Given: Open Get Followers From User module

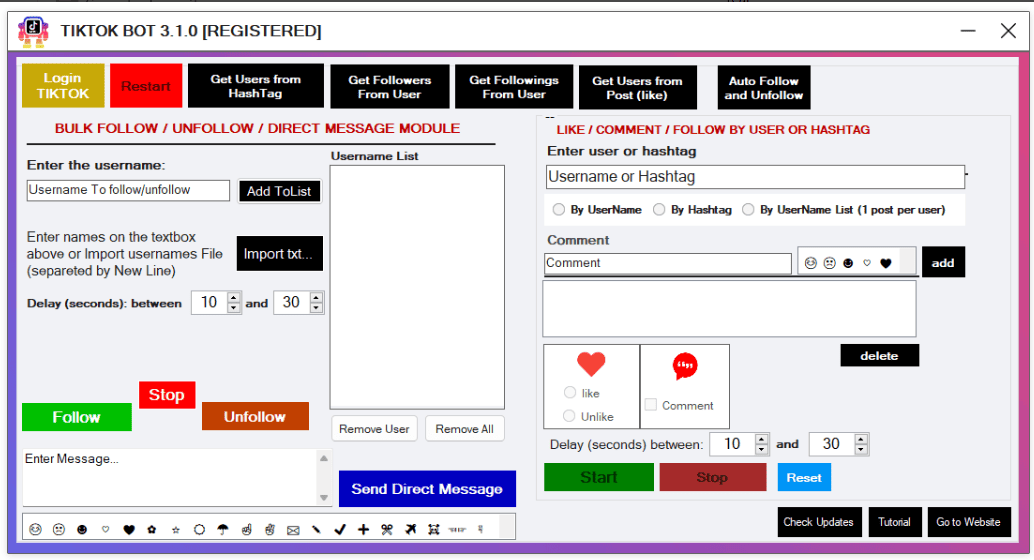Looking at the screenshot, I should pyautogui.click(x=390, y=86).
